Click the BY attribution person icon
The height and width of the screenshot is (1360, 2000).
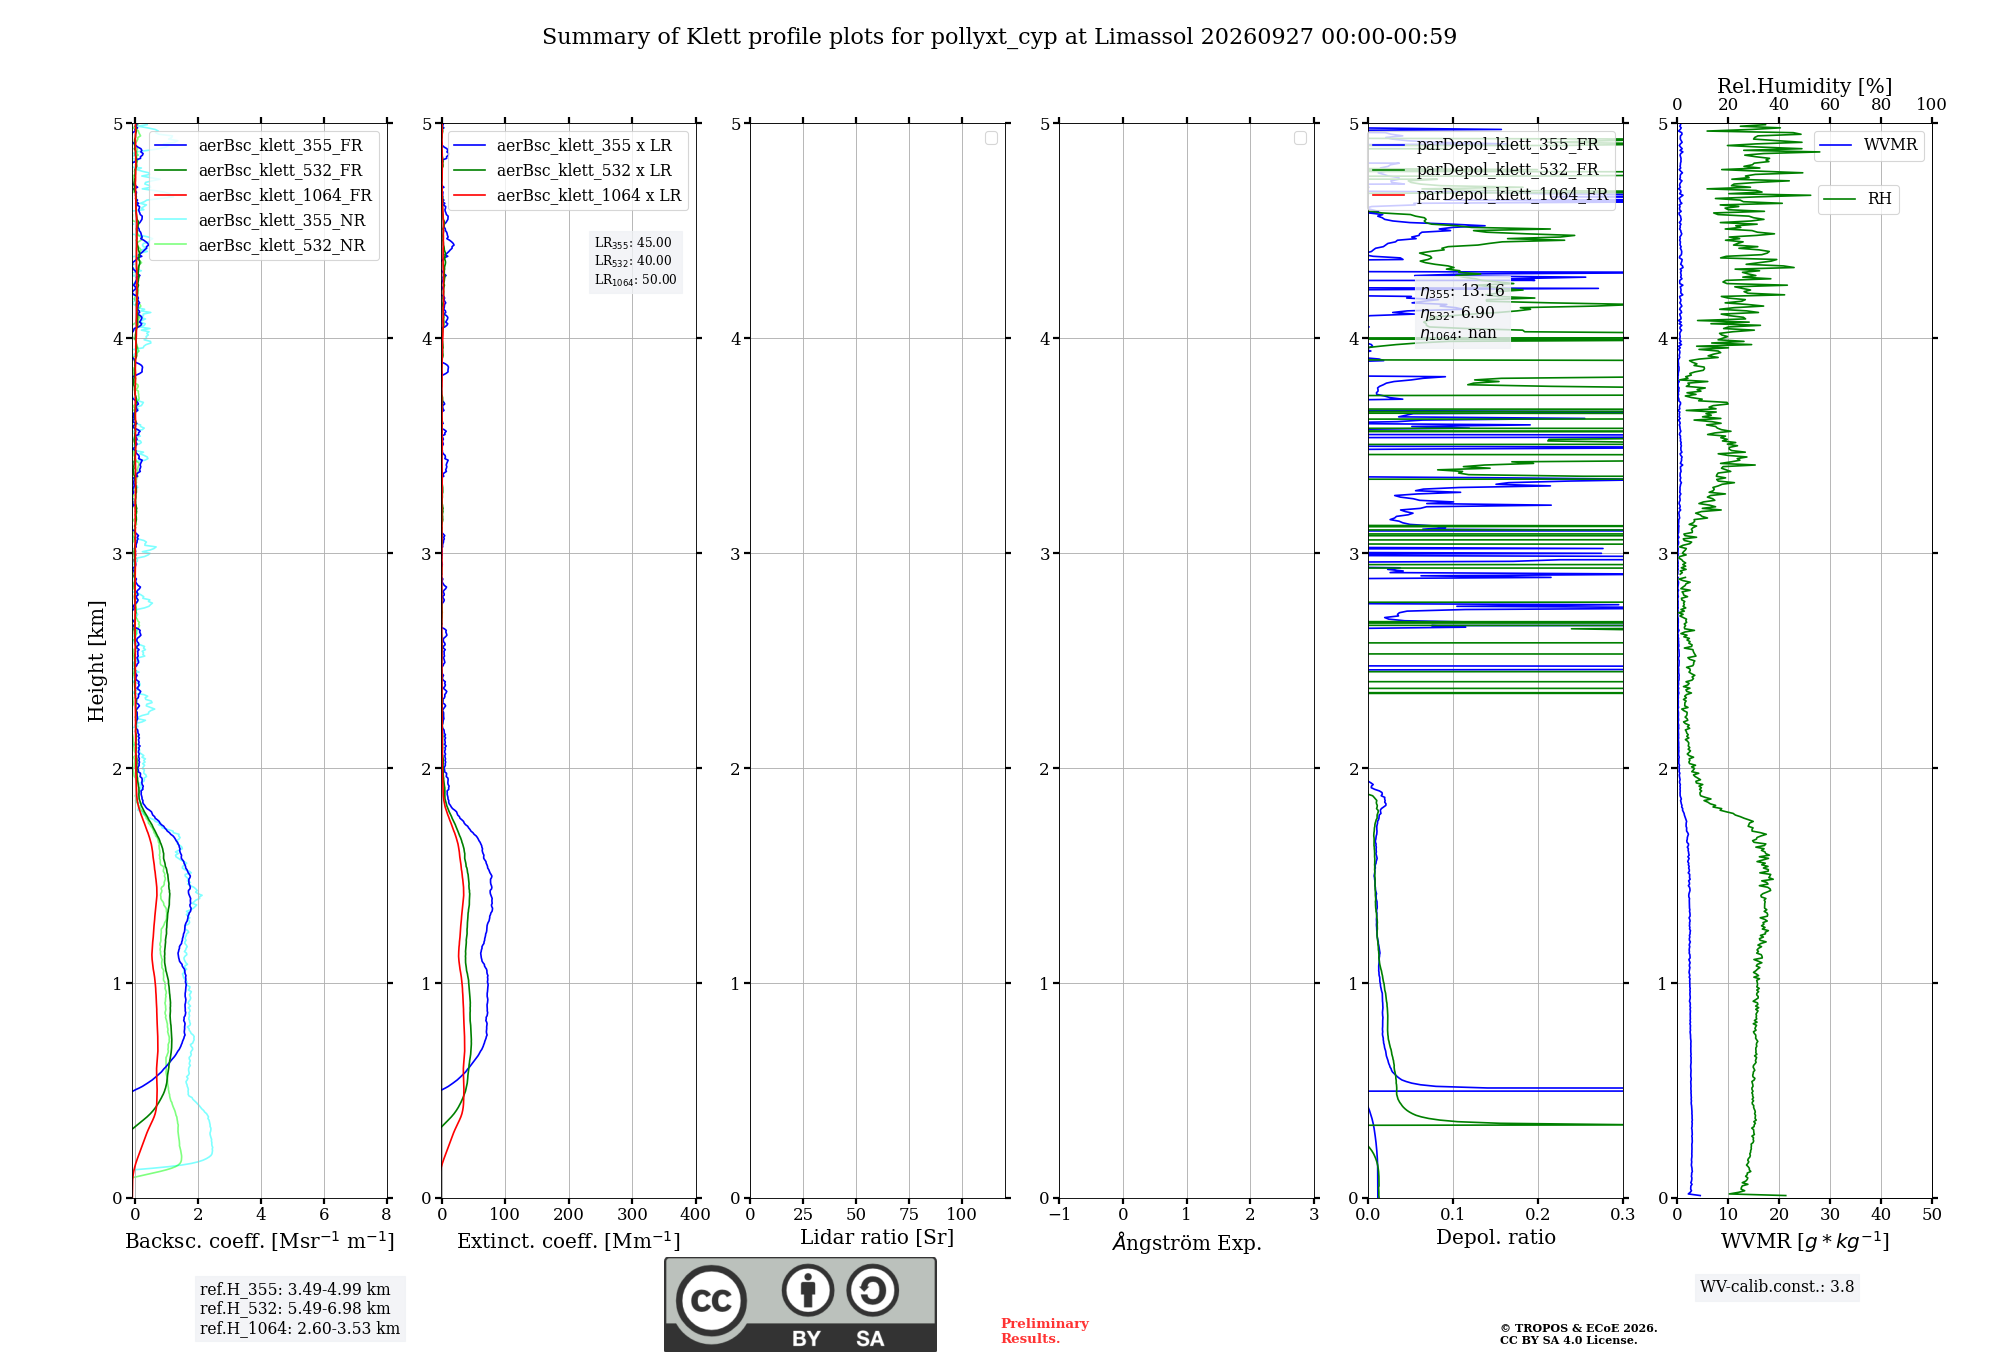(808, 1290)
